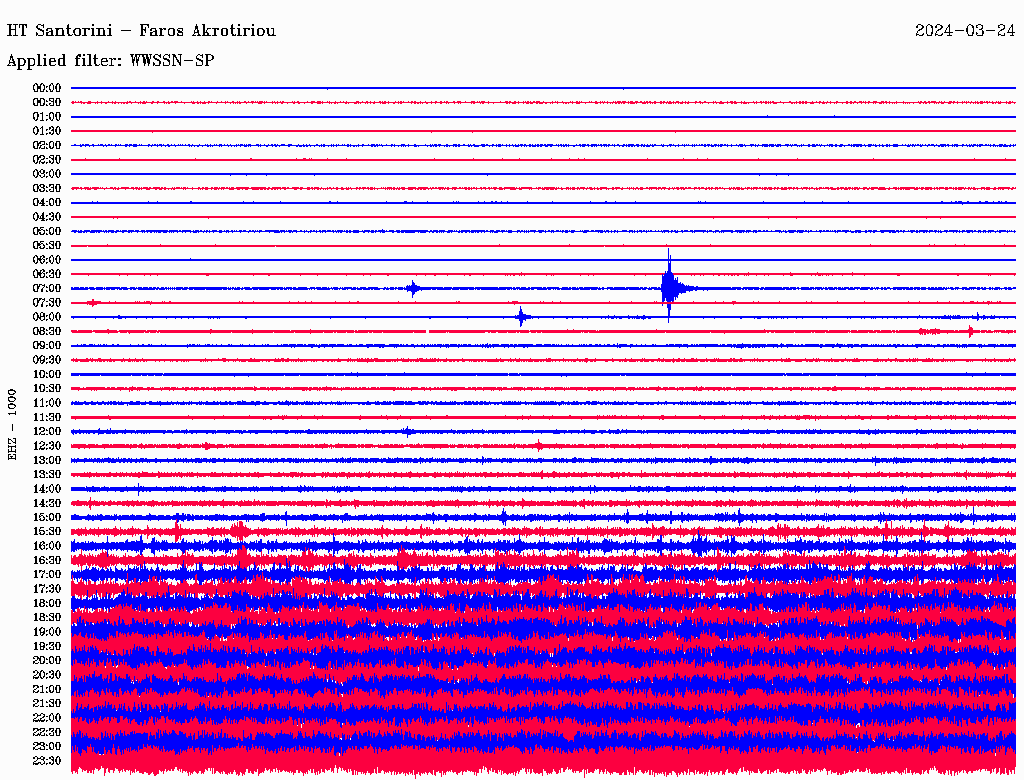
Task: Click the 07:00 time label
Action: (46, 288)
